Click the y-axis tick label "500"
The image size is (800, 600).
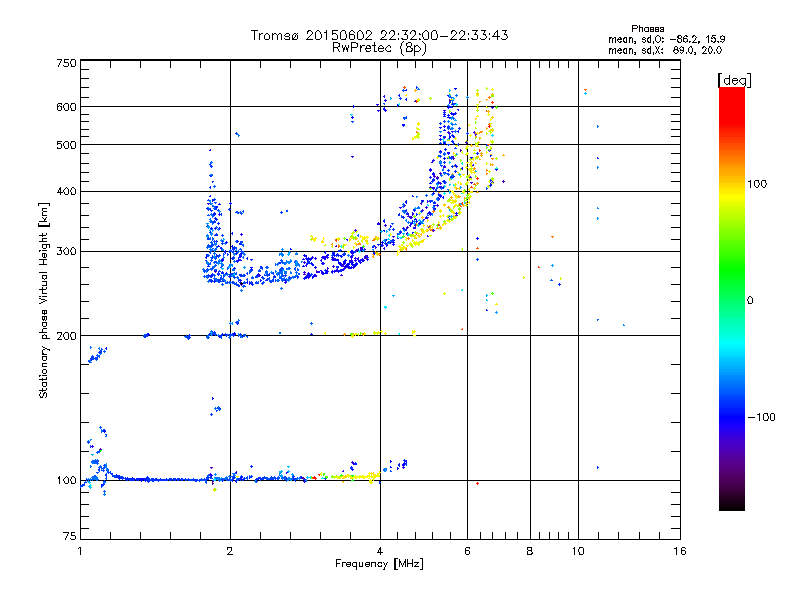(66, 145)
